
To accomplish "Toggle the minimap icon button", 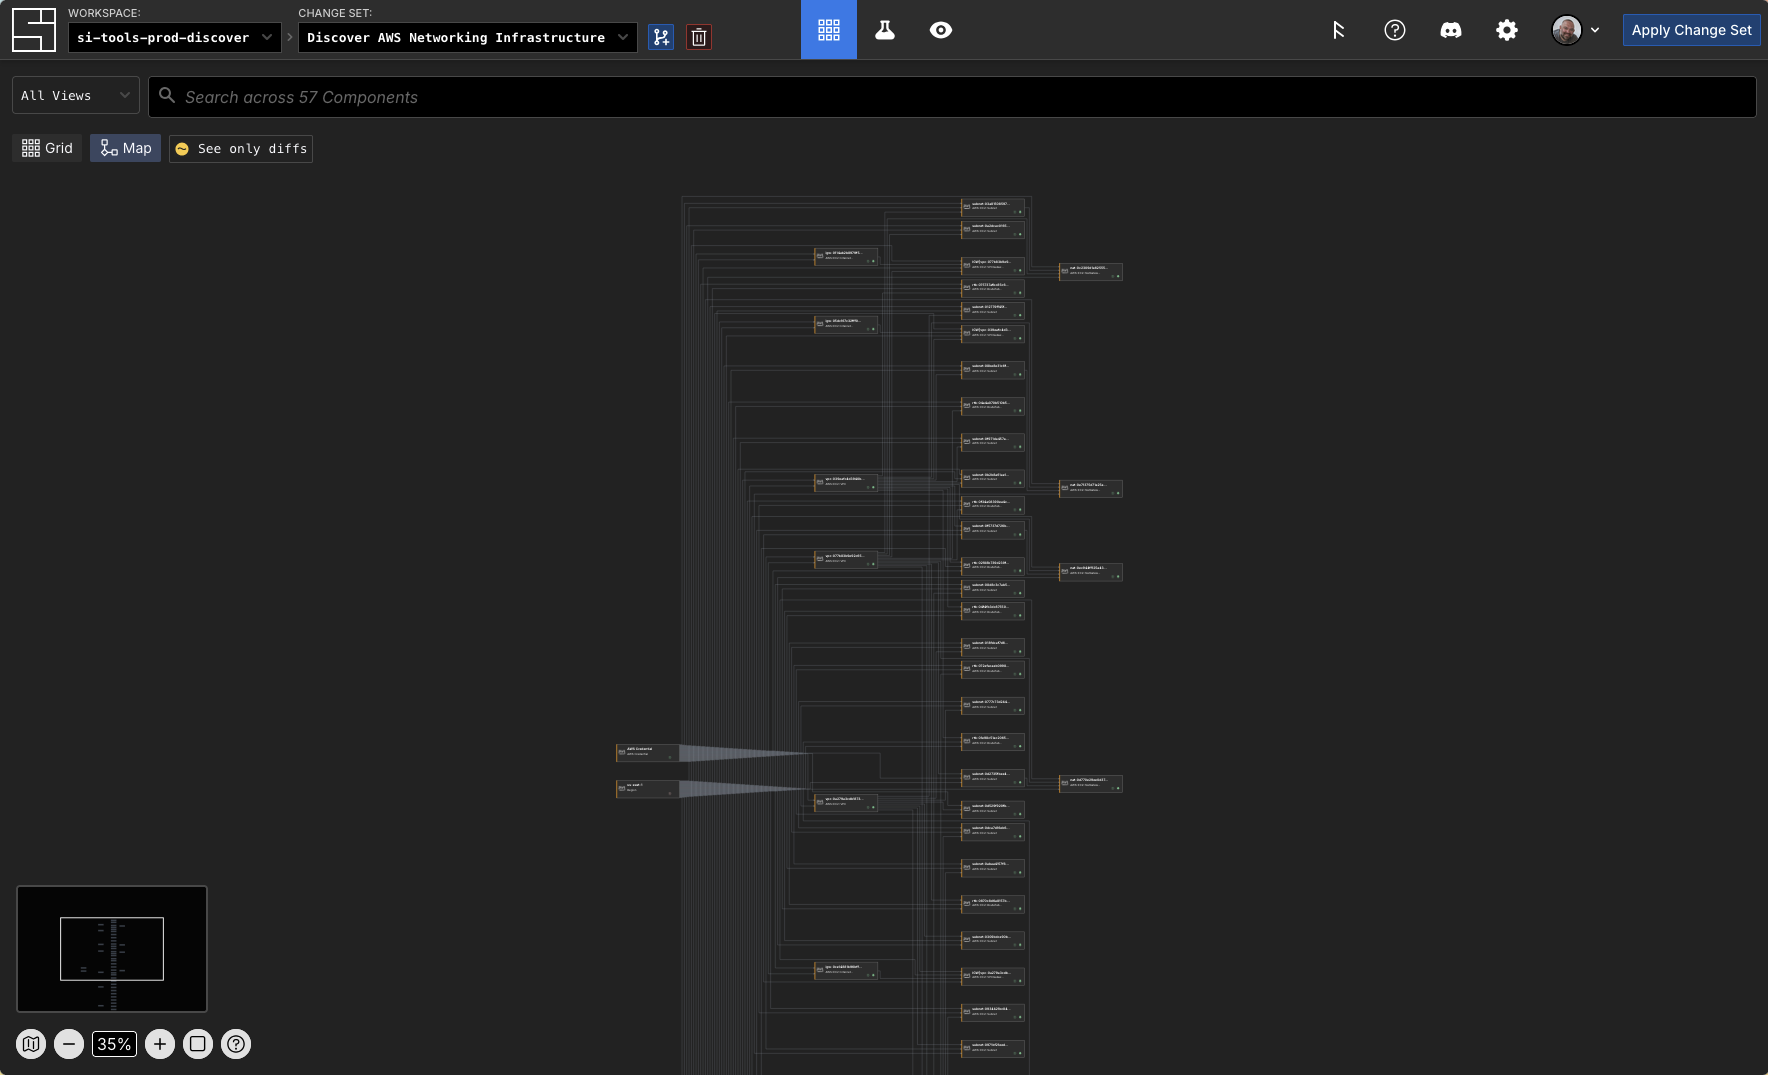I will click(x=31, y=1044).
